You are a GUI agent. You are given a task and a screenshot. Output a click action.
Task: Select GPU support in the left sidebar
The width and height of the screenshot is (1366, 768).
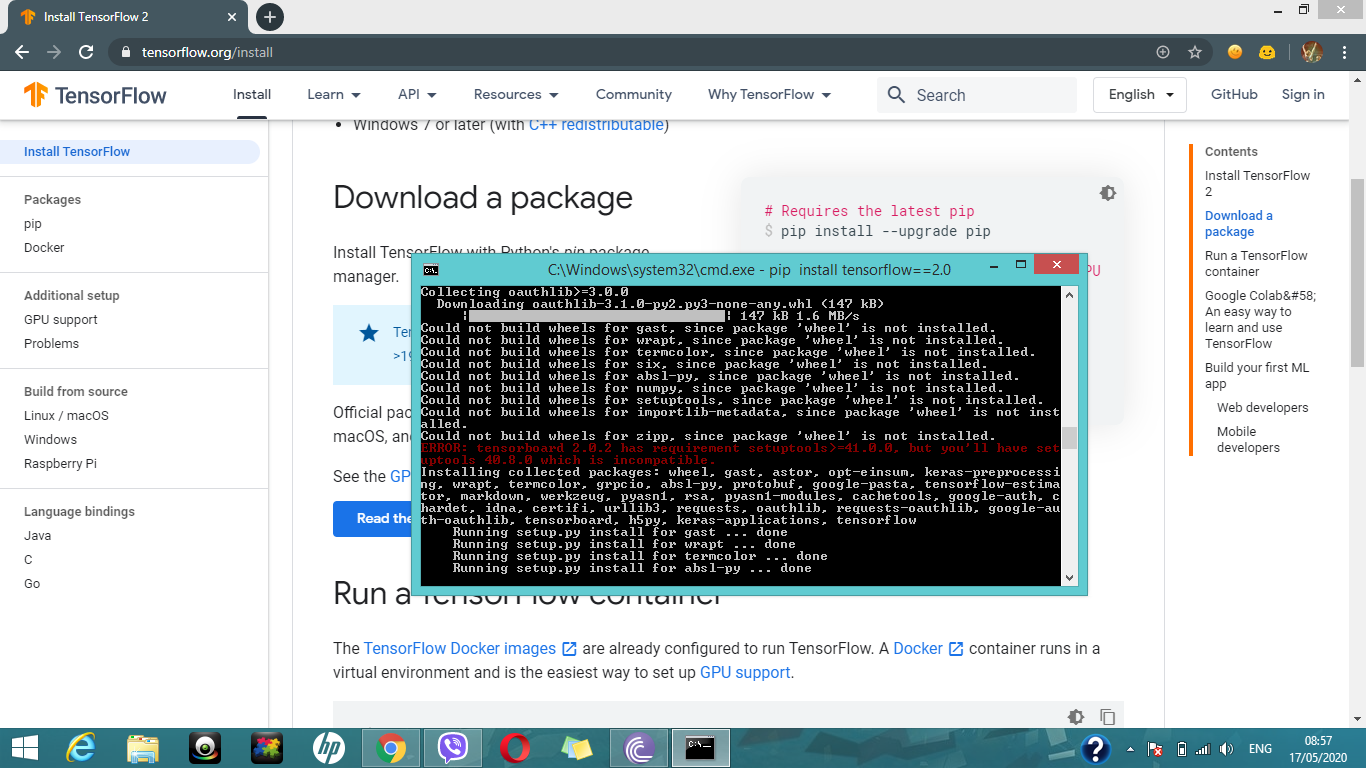(x=61, y=320)
